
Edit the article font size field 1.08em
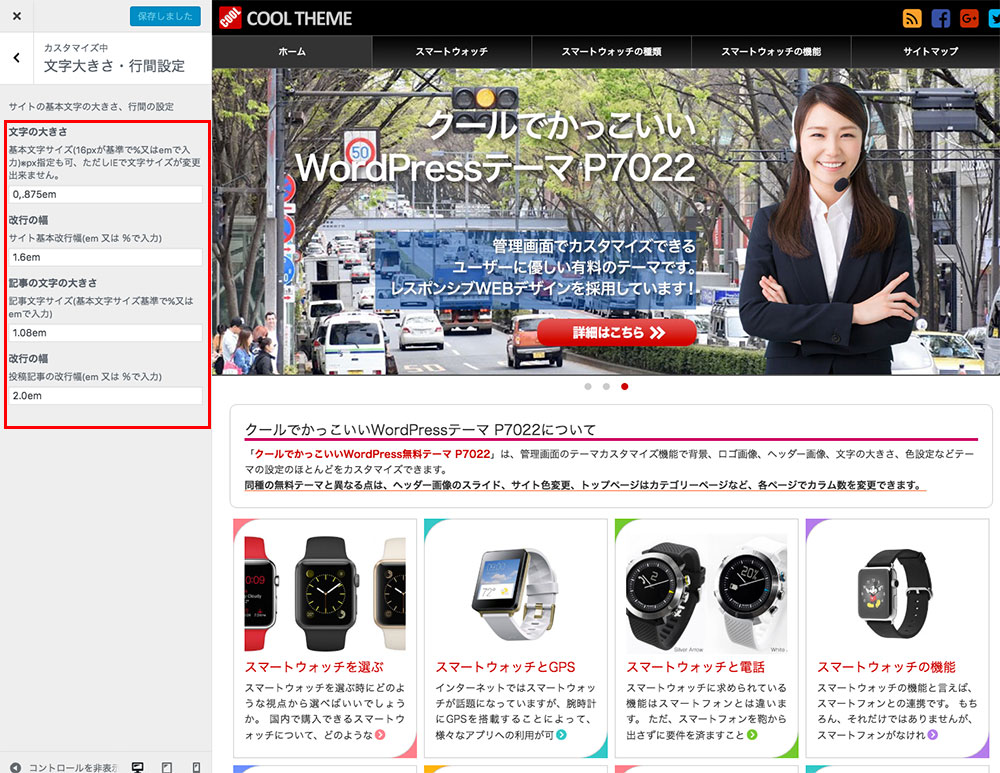click(106, 333)
